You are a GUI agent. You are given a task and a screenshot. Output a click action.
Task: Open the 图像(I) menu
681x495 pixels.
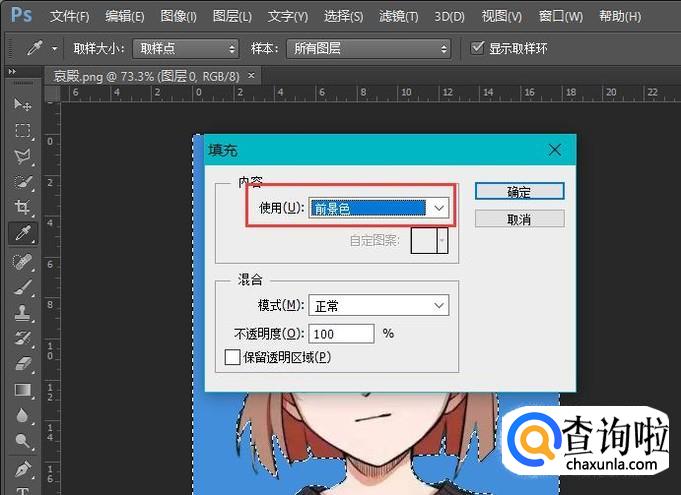point(179,16)
